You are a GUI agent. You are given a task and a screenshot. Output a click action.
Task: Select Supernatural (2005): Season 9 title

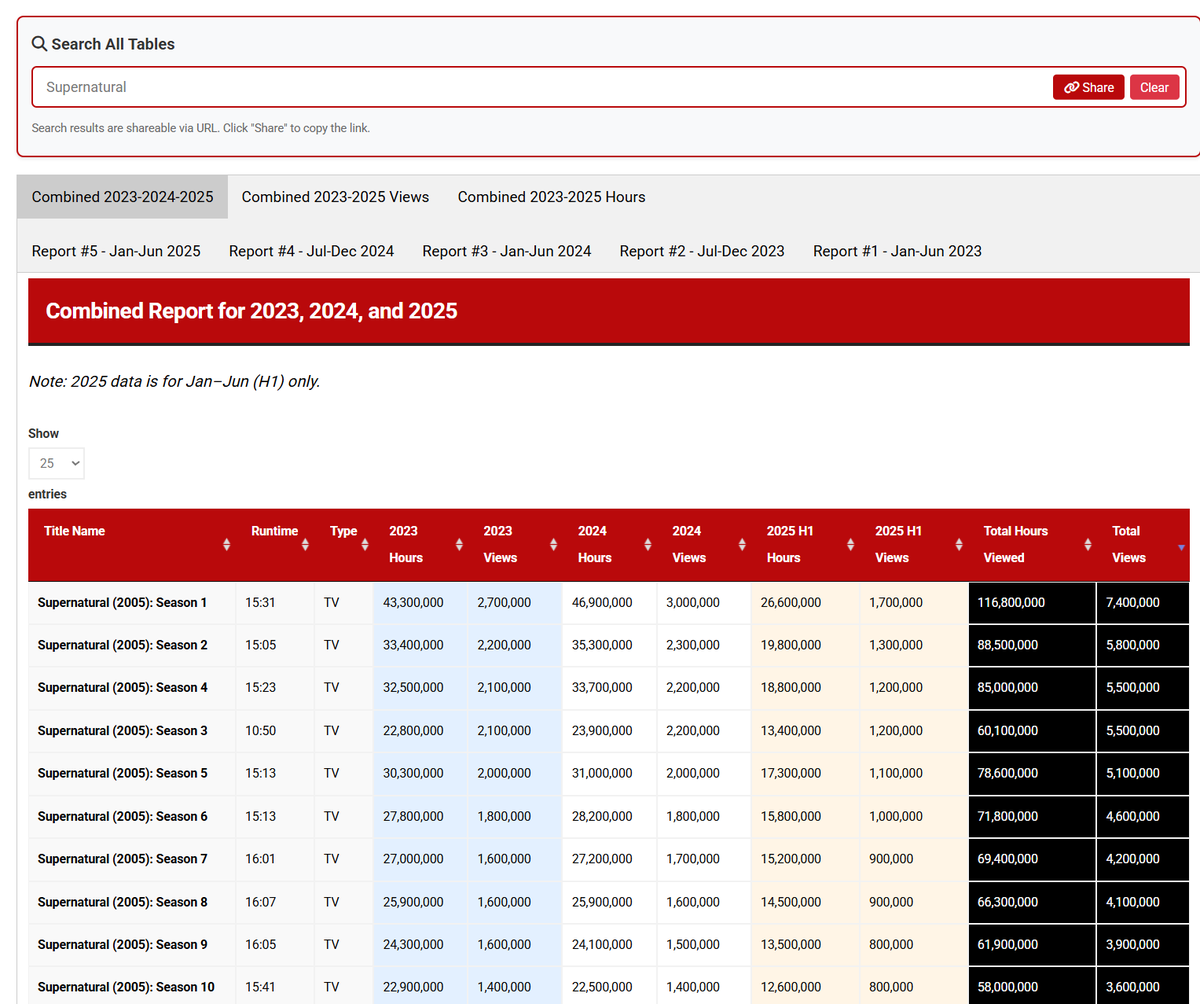point(122,944)
